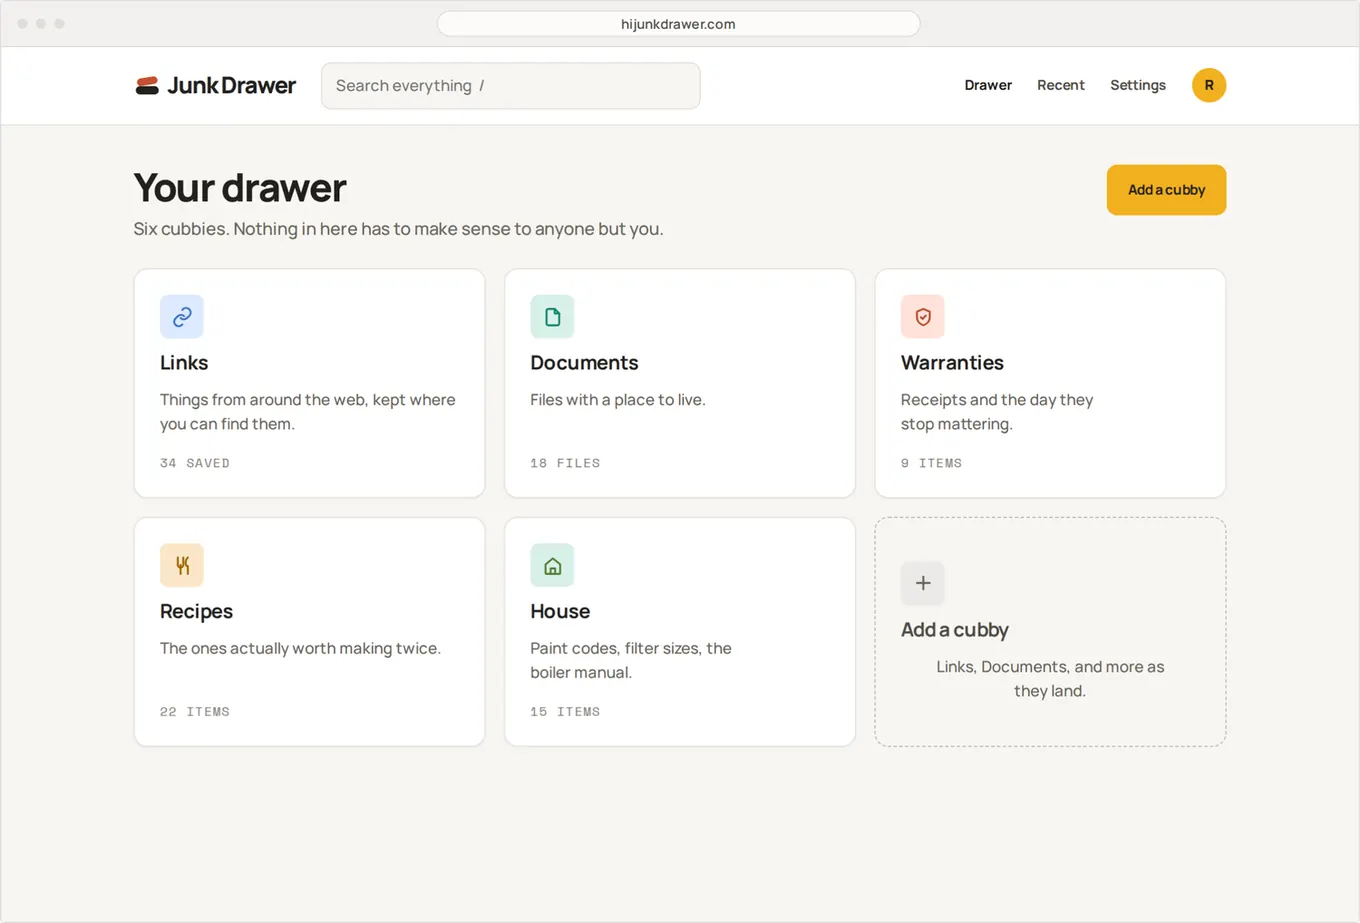This screenshot has height=923, width=1360.
Task: Go to the Drawer nav item
Action: (x=988, y=85)
